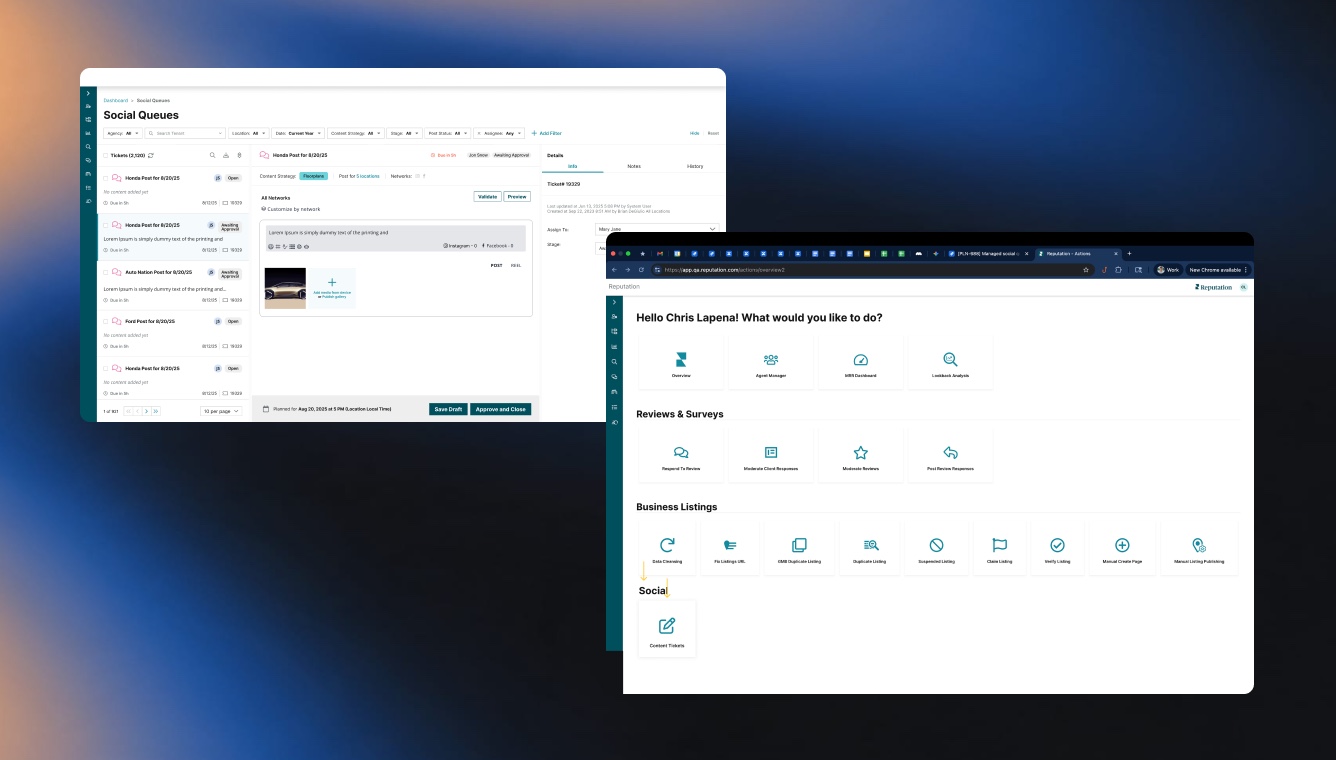Viewport: 1336px width, 760px height.
Task: Open the Agency filter dropdown
Action: pos(123,133)
